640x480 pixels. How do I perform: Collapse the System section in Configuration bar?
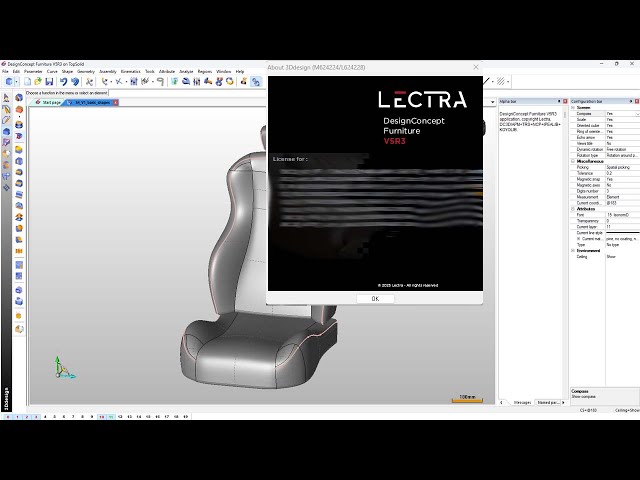[573, 107]
